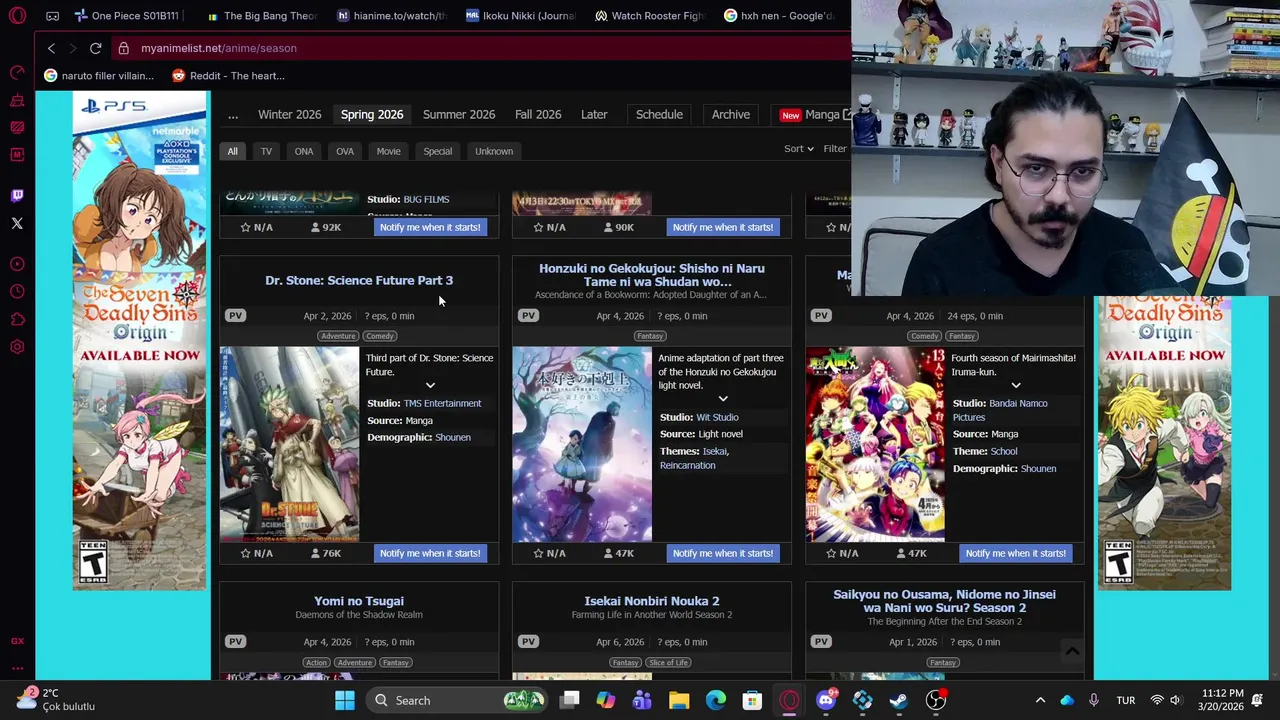1280x720 pixels.
Task: Open Isekai Nonbiri Nouka 2 title
Action: tap(652, 601)
